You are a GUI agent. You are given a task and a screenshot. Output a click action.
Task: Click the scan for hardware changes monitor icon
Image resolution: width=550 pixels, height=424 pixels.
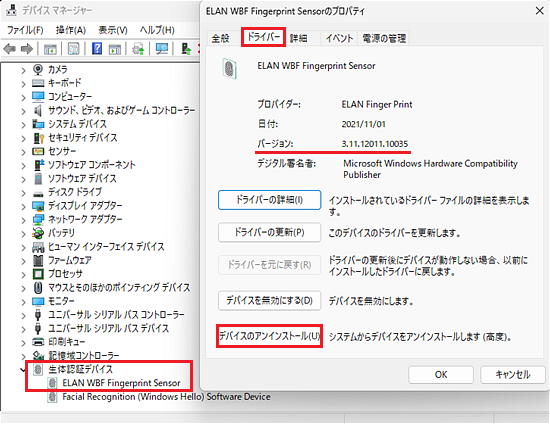pyautogui.click(x=162, y=49)
